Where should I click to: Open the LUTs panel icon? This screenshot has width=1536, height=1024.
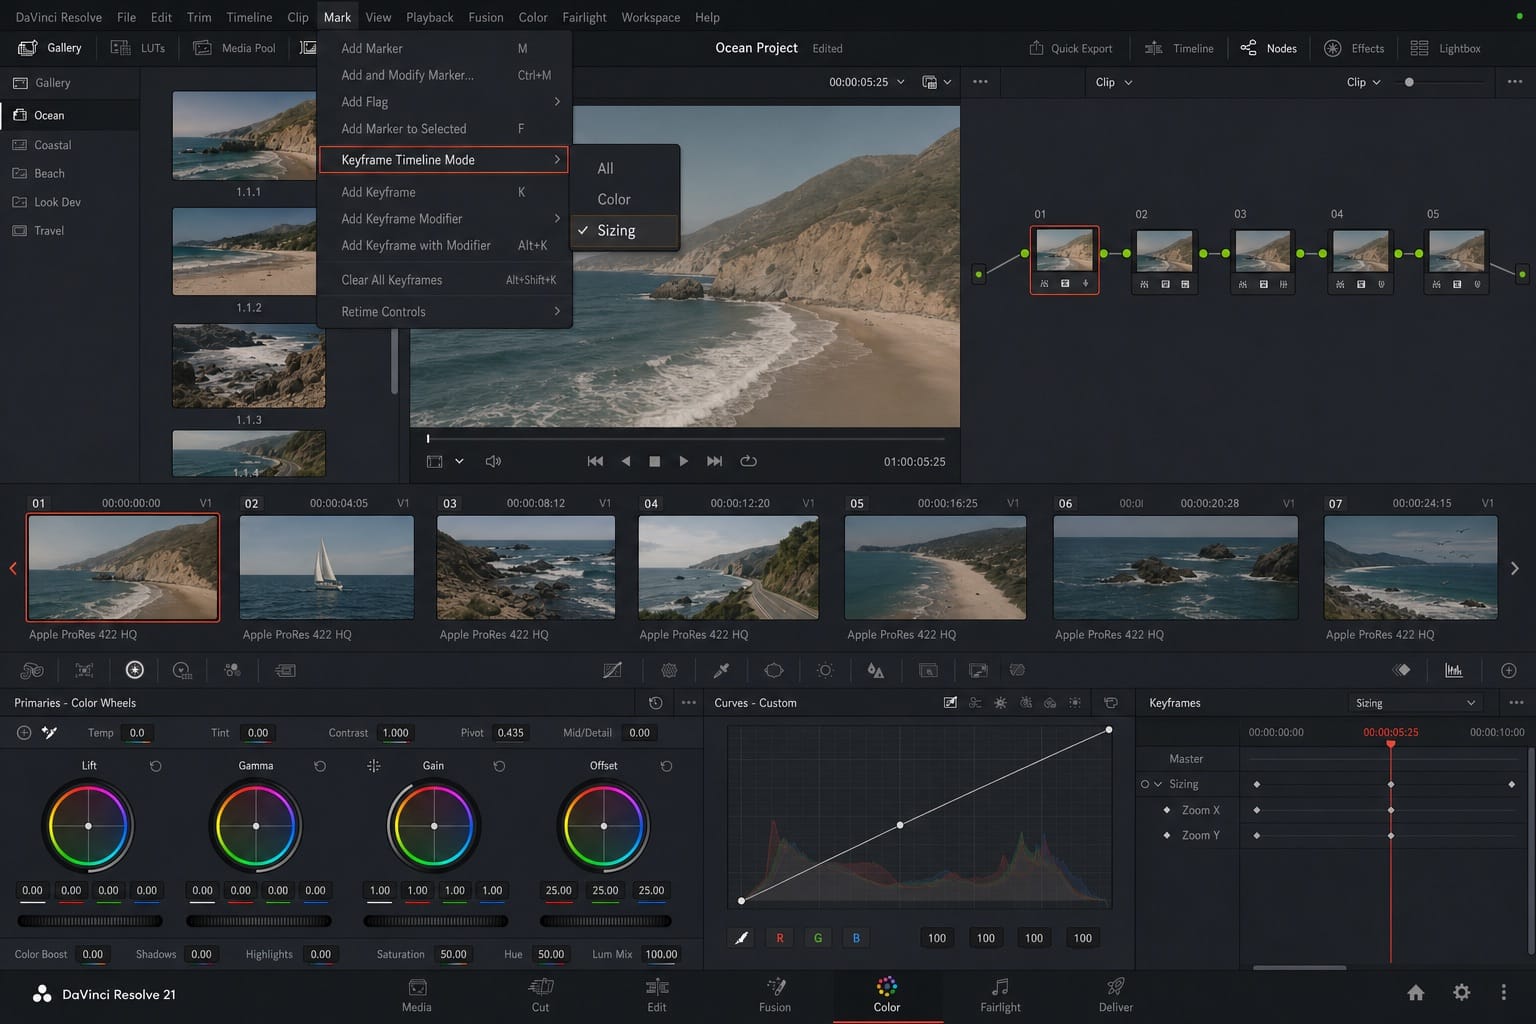point(121,48)
